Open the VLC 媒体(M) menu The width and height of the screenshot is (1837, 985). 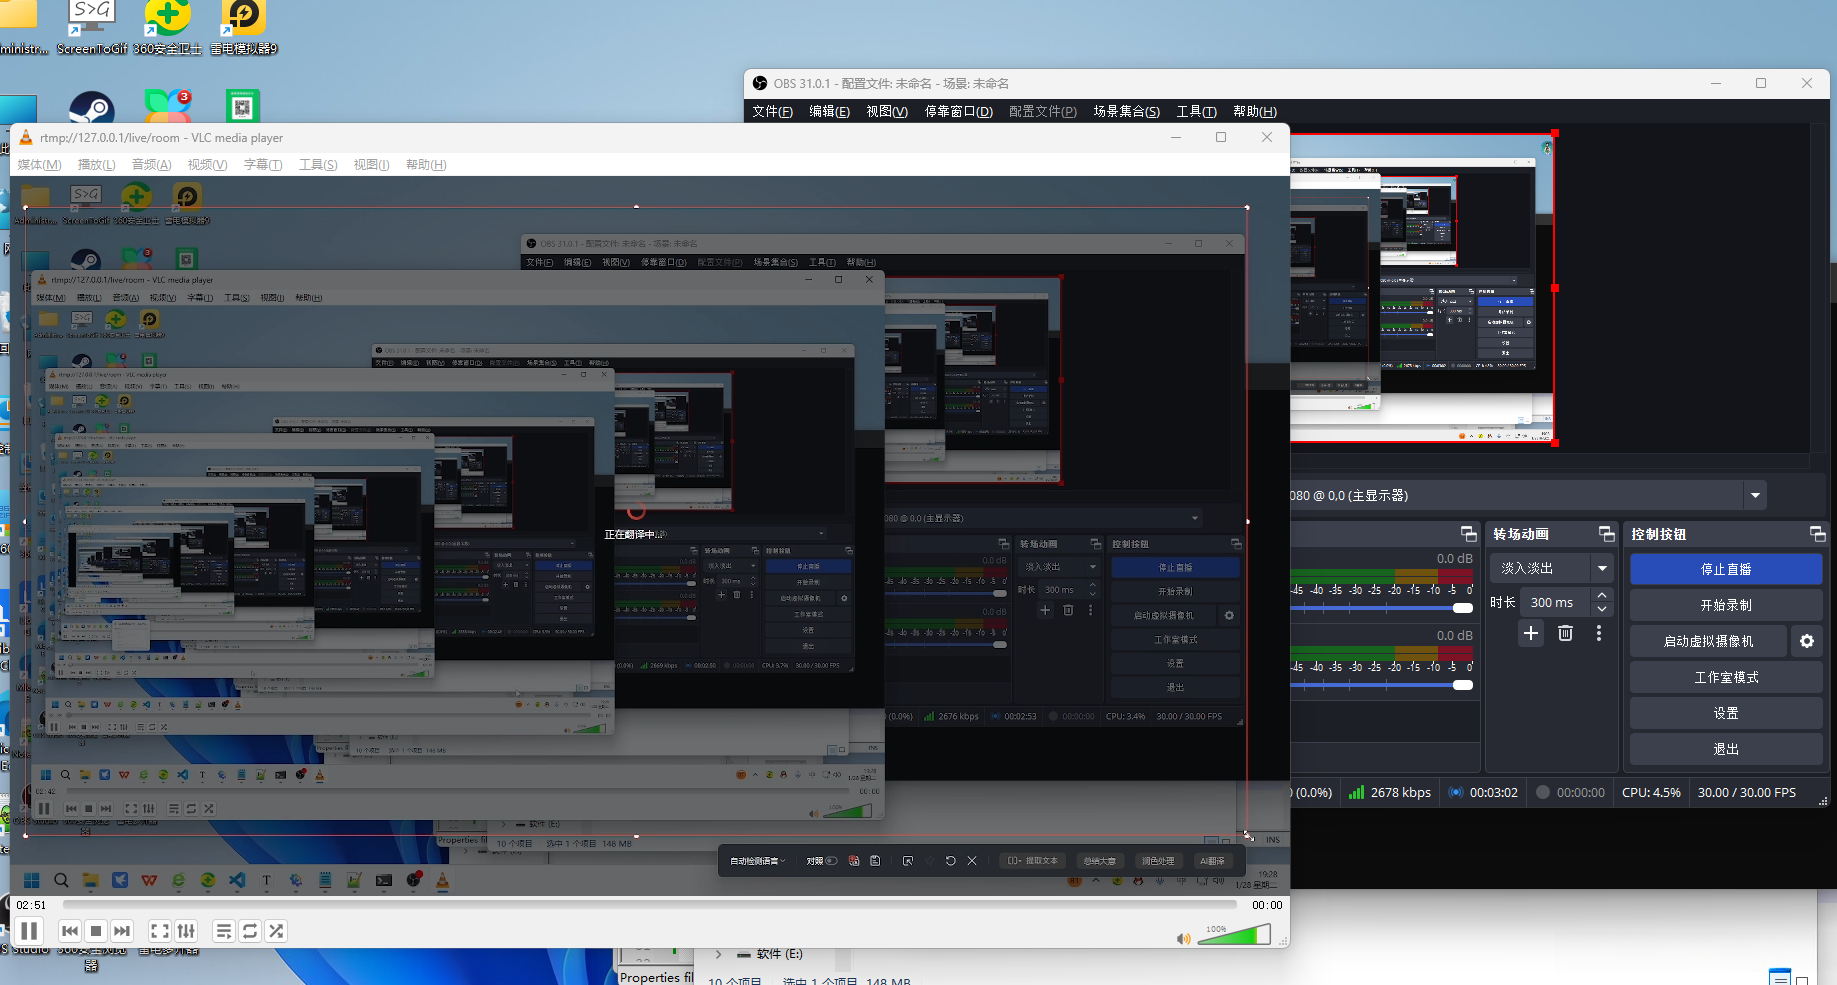pyautogui.click(x=39, y=165)
